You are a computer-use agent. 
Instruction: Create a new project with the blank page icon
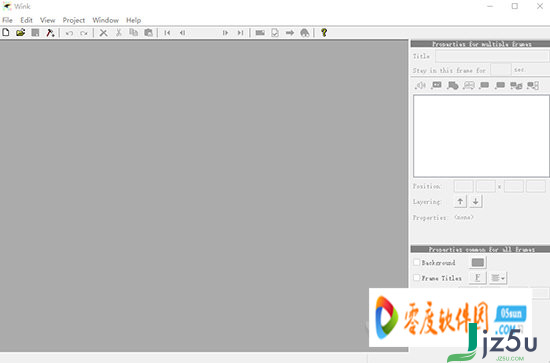[6, 33]
